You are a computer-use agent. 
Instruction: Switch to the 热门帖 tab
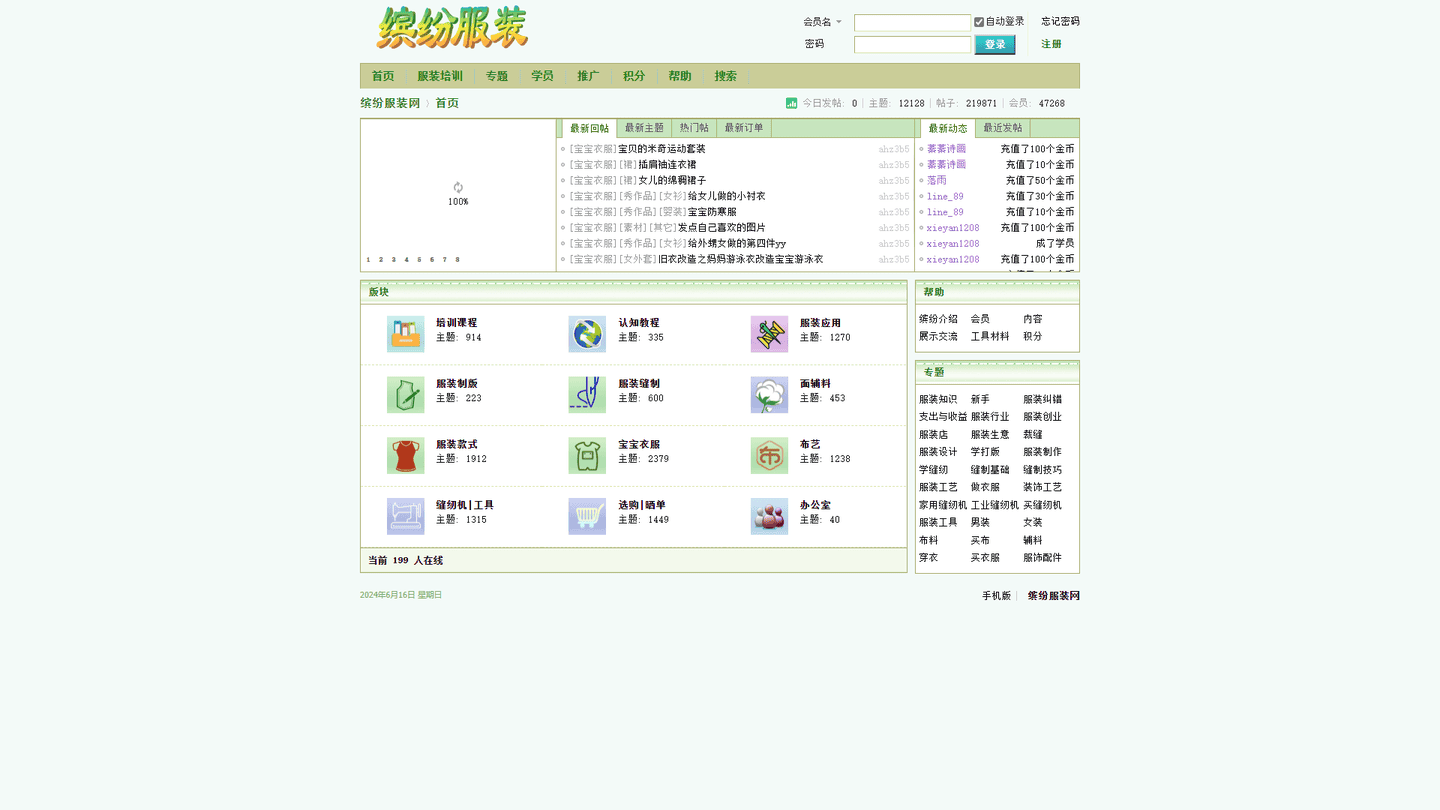click(x=694, y=128)
